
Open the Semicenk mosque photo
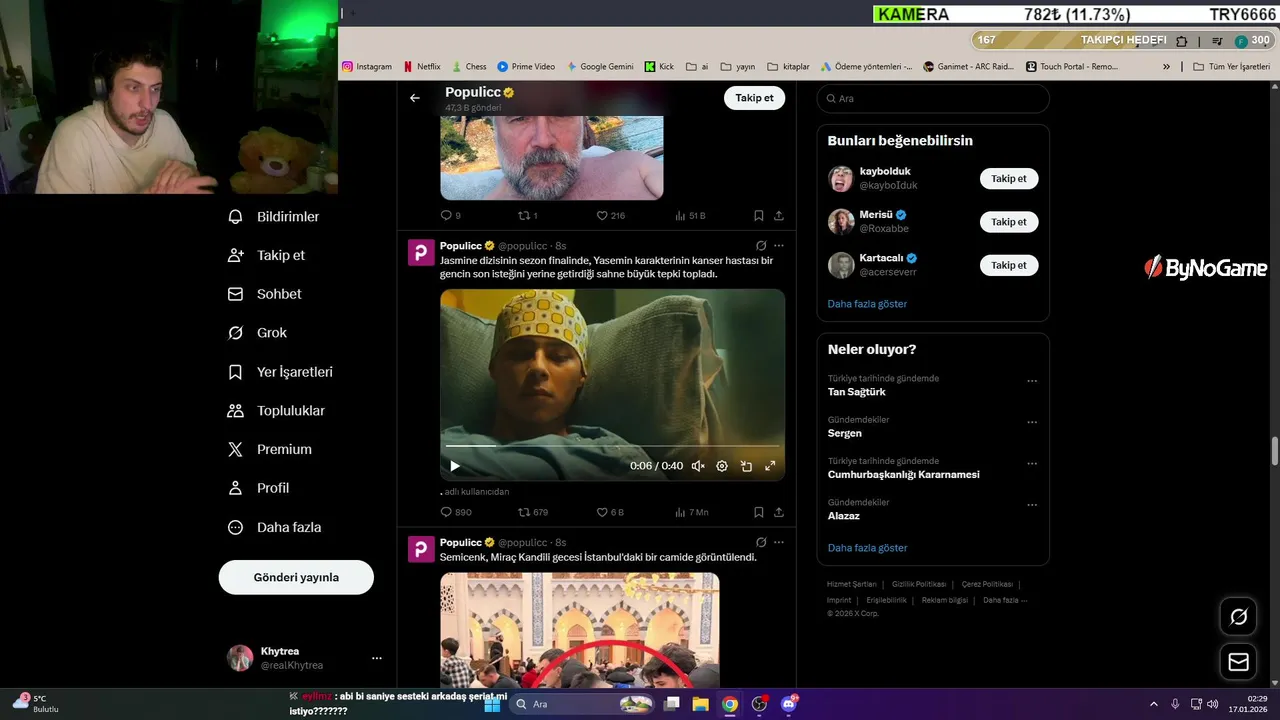[580, 630]
